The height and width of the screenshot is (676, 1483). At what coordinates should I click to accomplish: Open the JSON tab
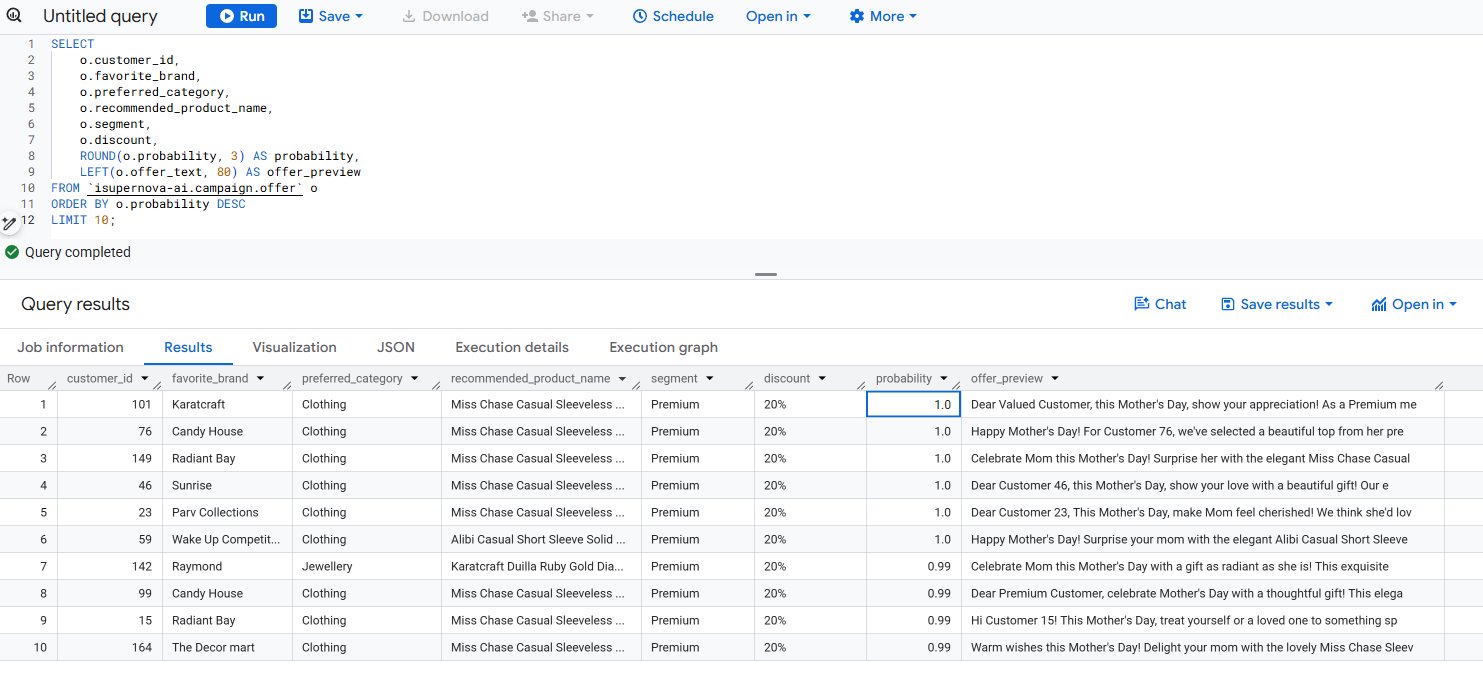[396, 347]
